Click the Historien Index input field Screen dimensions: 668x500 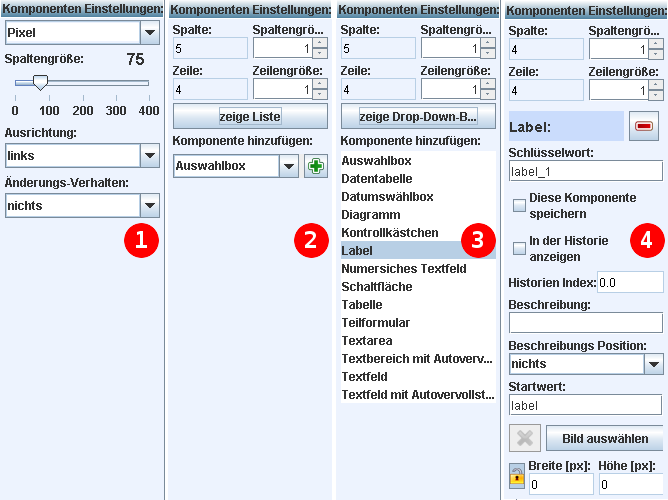coord(629,283)
